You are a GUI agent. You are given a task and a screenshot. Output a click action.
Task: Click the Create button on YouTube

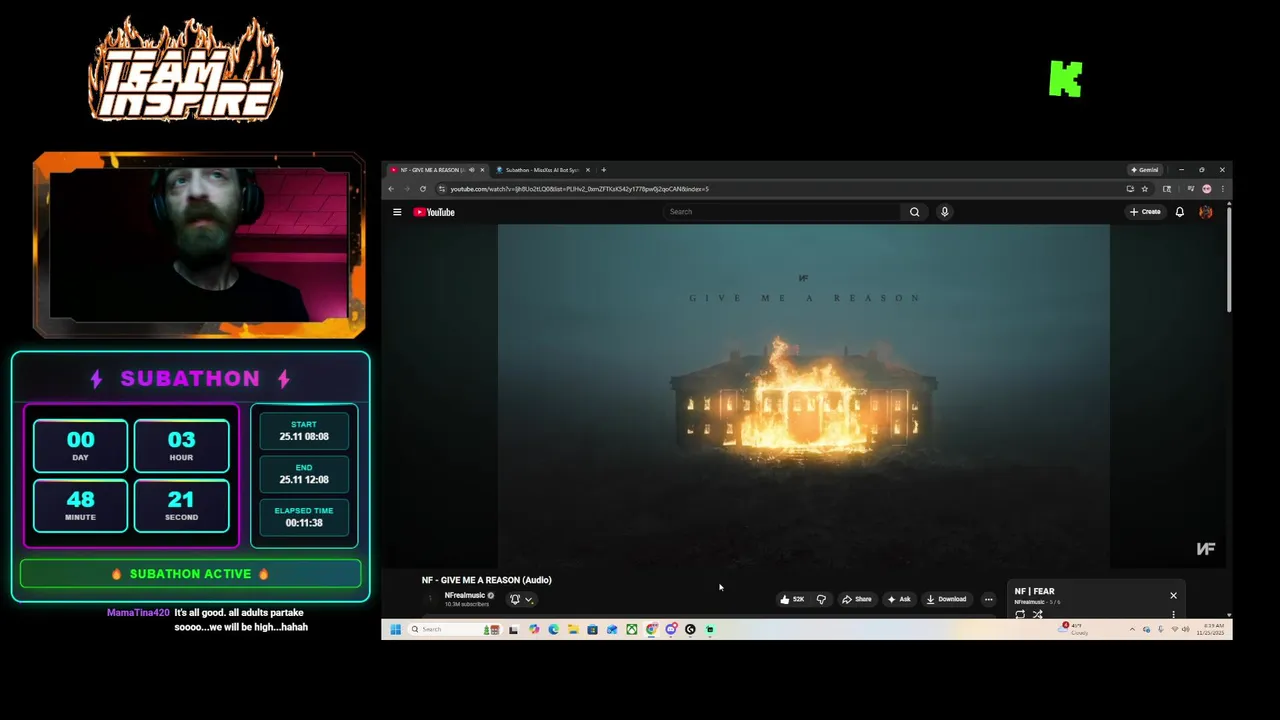pos(1145,212)
